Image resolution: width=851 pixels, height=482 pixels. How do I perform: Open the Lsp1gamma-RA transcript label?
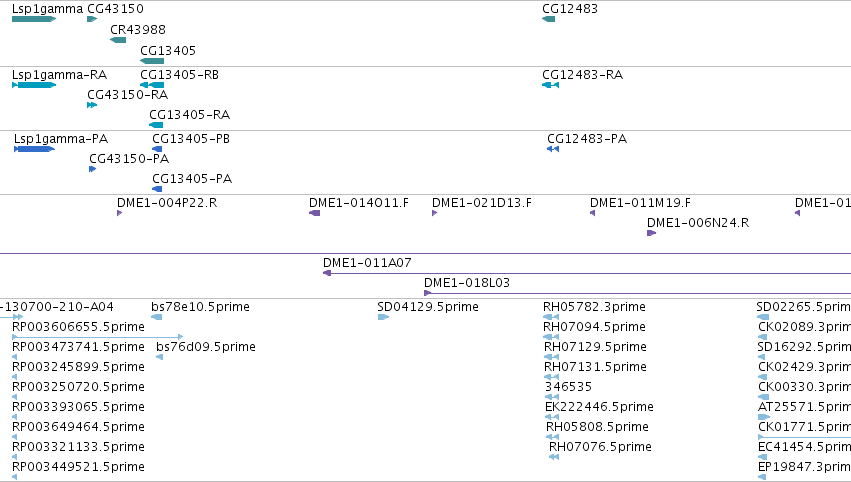pyautogui.click(x=59, y=74)
